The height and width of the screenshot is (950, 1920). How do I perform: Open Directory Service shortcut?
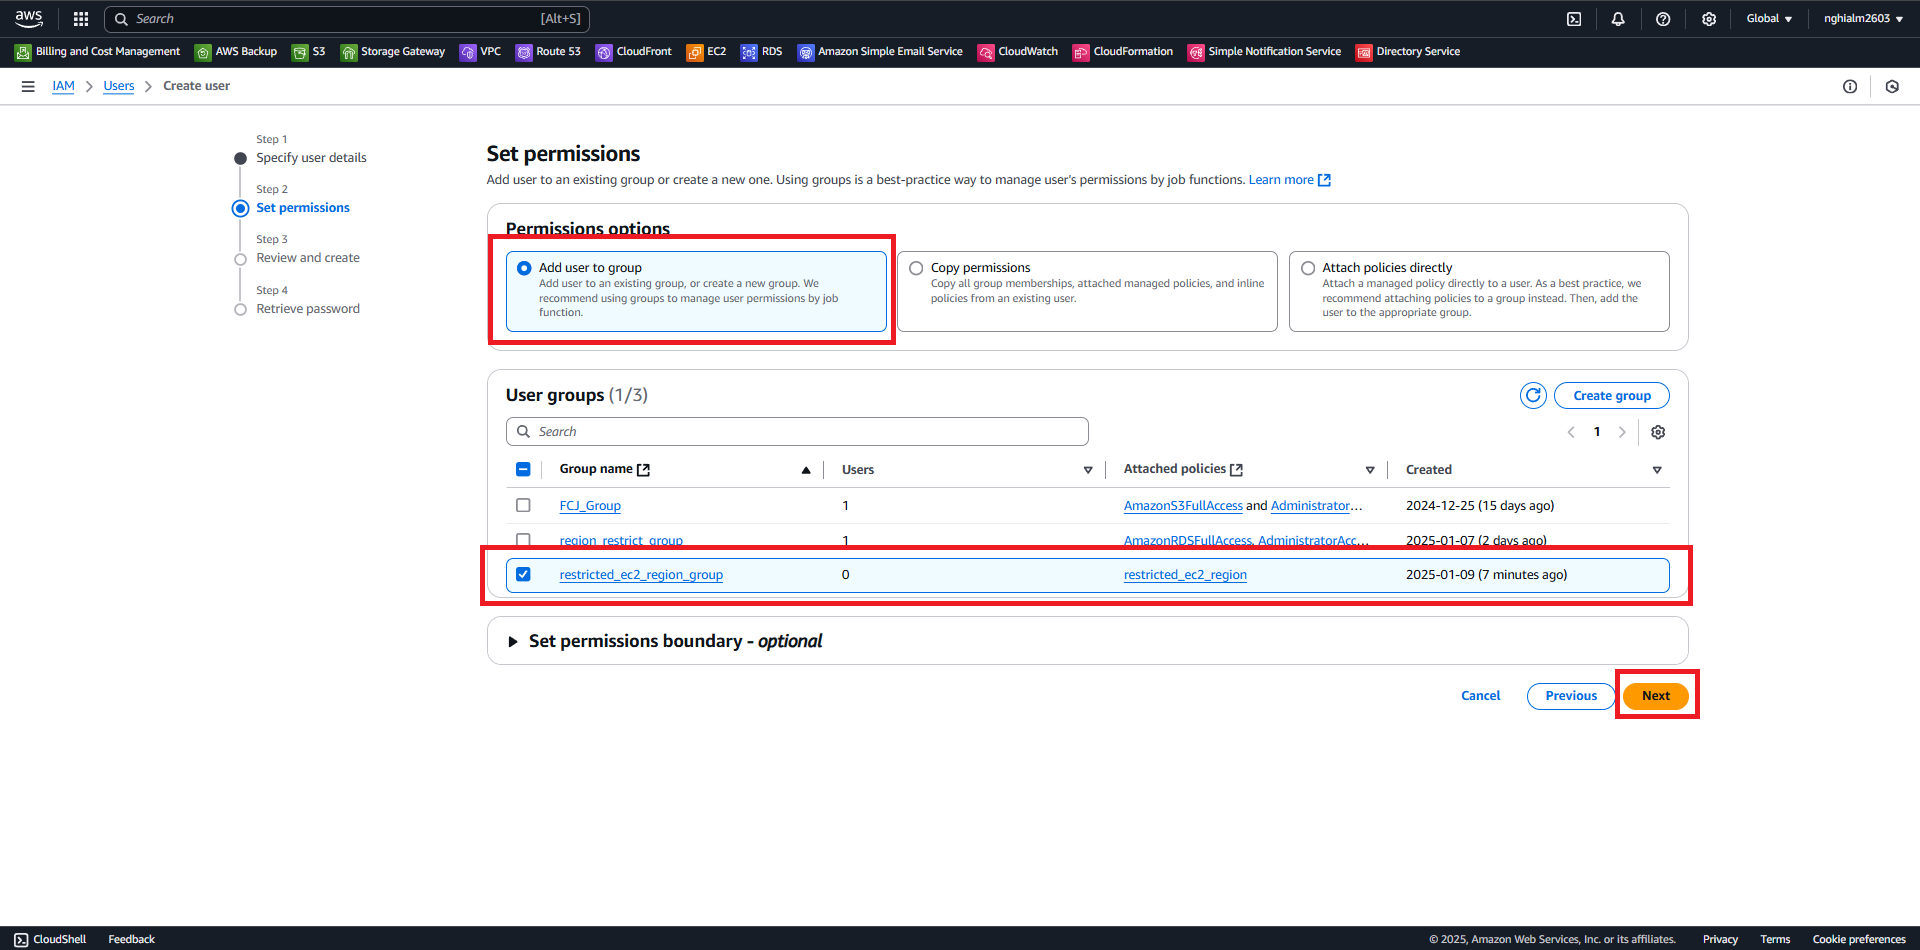coord(1408,52)
